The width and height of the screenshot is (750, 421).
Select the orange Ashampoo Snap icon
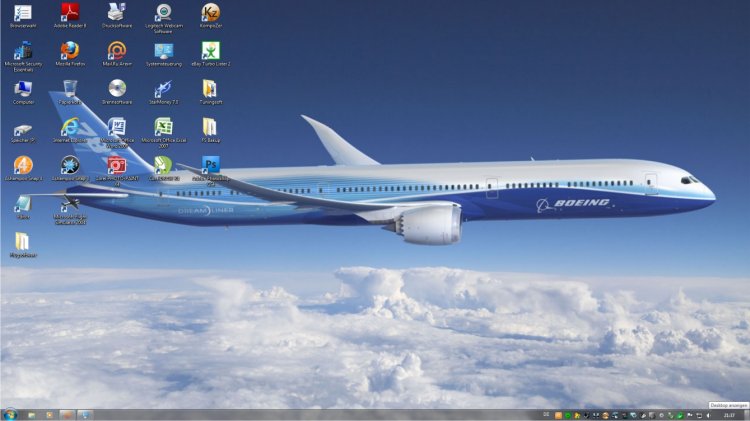click(x=23, y=168)
